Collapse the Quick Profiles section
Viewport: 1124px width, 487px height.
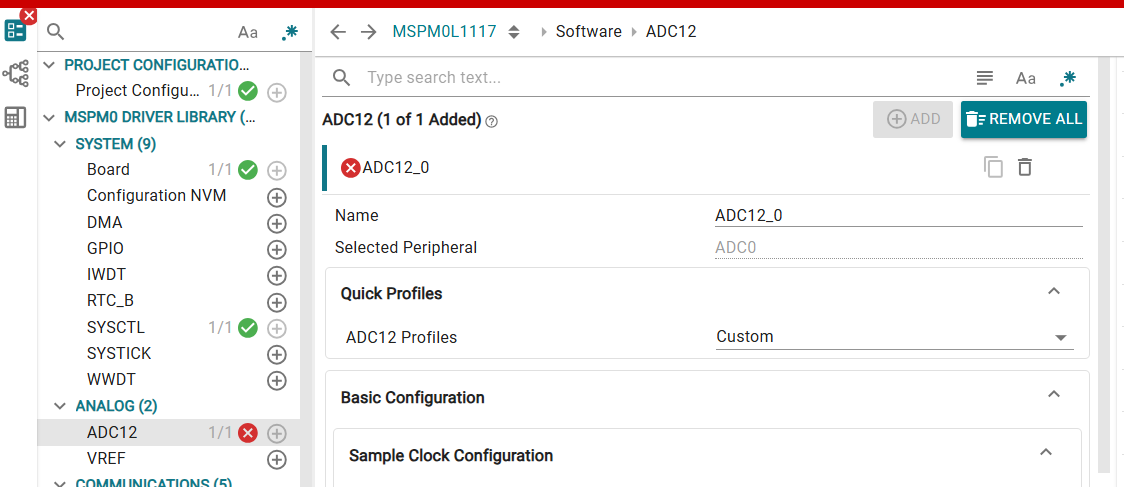(1053, 292)
